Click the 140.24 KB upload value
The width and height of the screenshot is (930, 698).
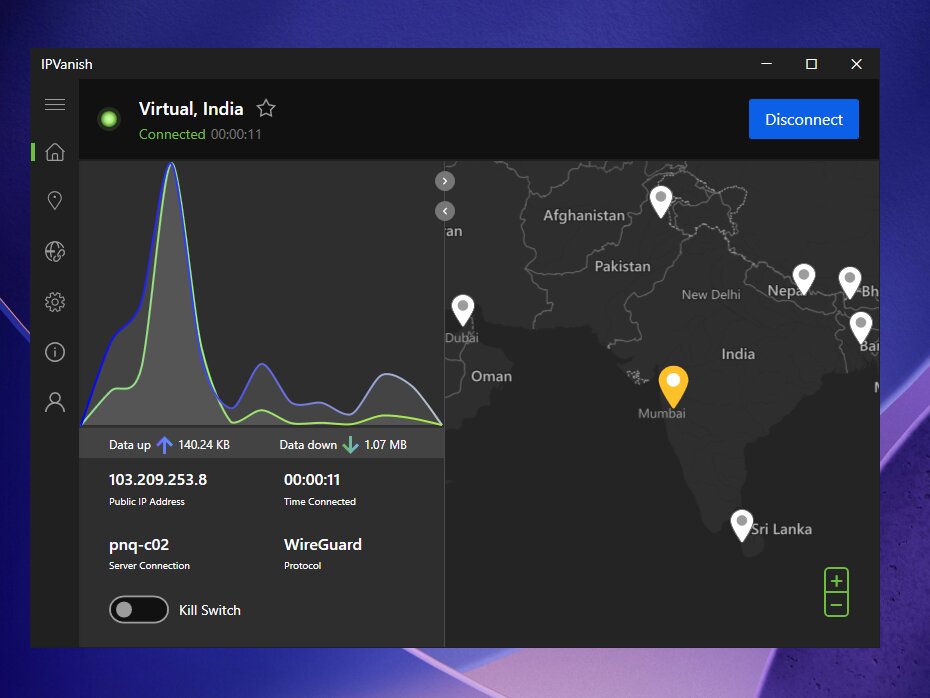click(203, 445)
